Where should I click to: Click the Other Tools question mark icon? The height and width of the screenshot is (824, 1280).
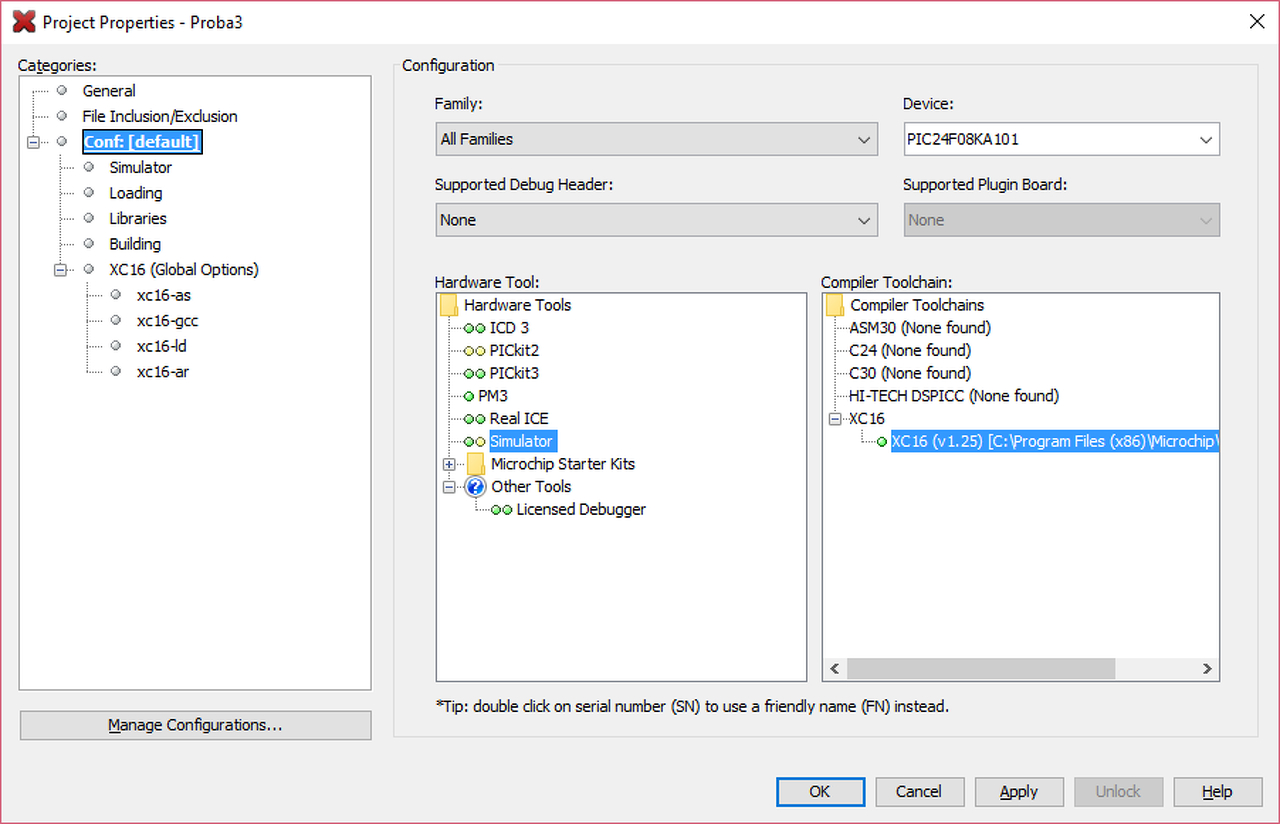click(x=475, y=487)
